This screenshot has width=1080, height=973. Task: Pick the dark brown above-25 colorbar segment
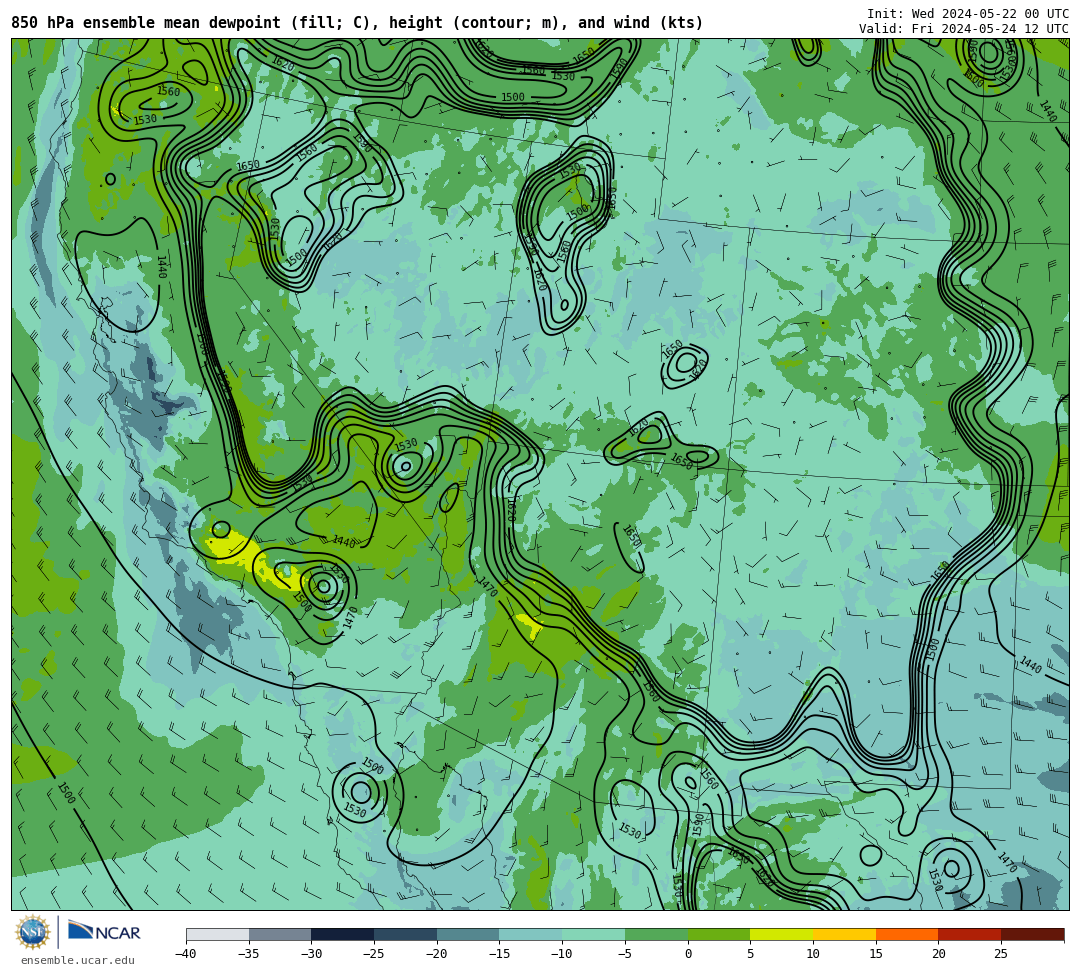pos(1032,934)
